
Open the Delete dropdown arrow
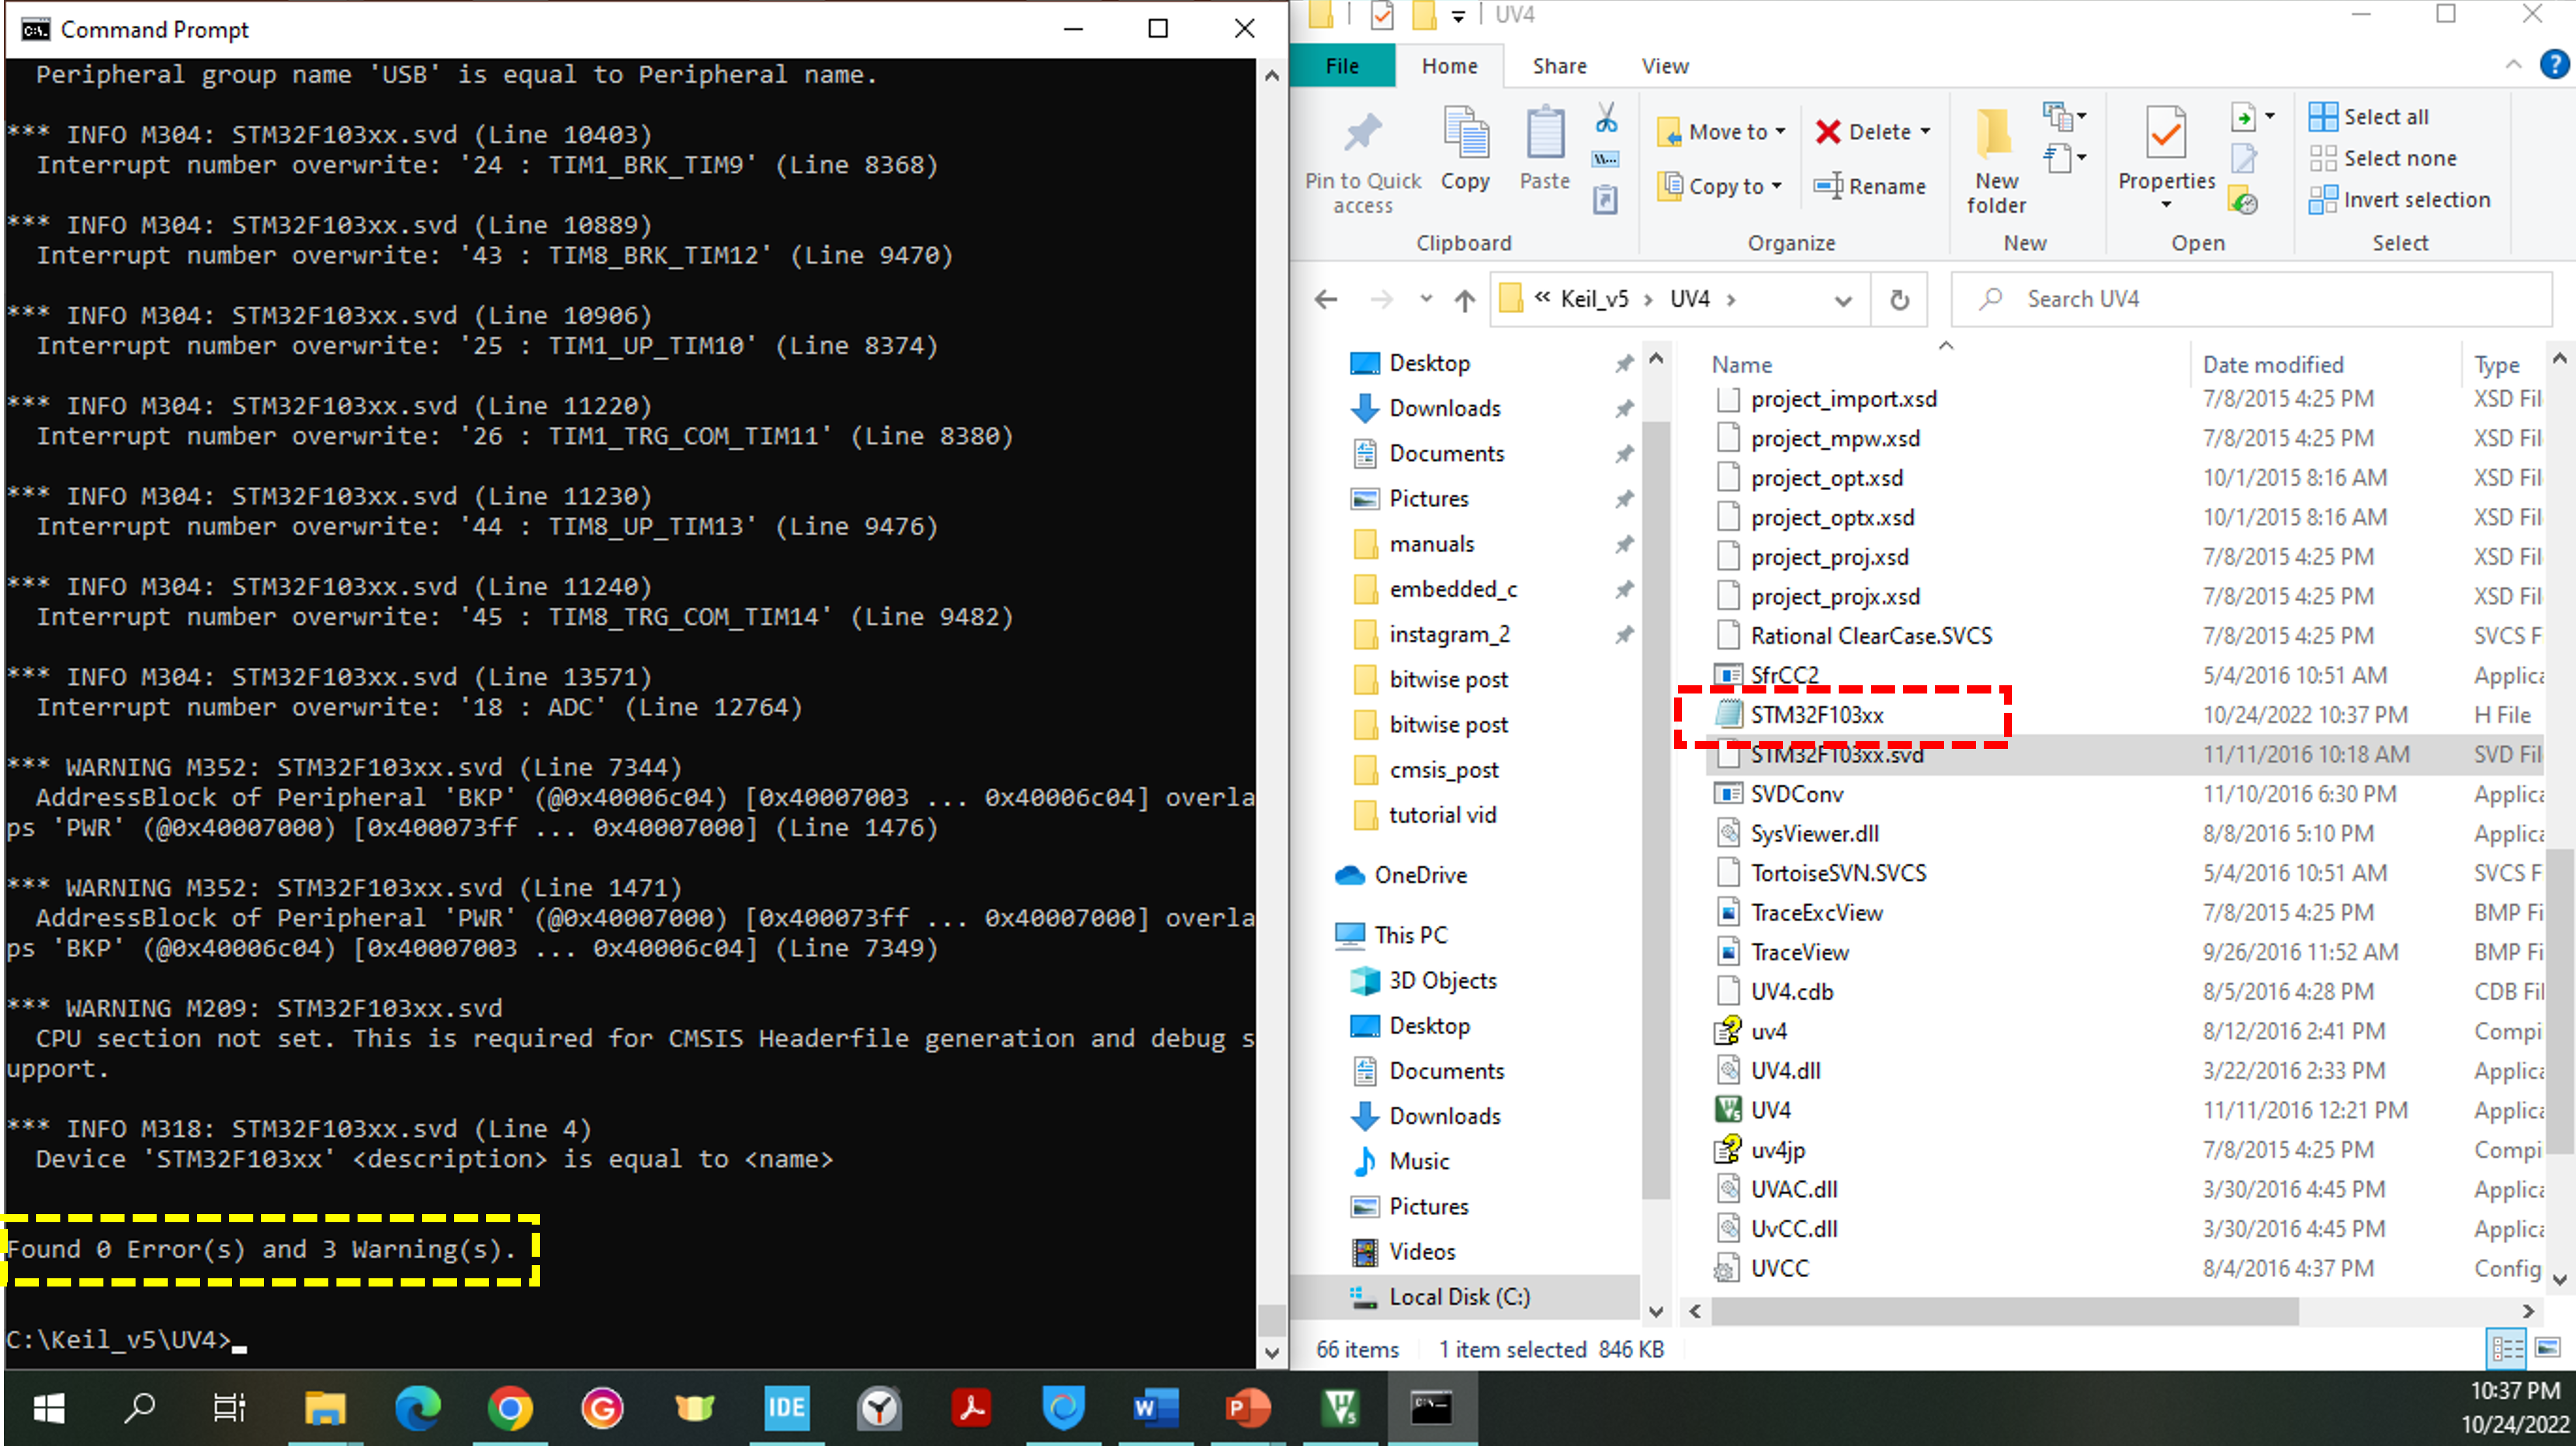tap(1925, 132)
